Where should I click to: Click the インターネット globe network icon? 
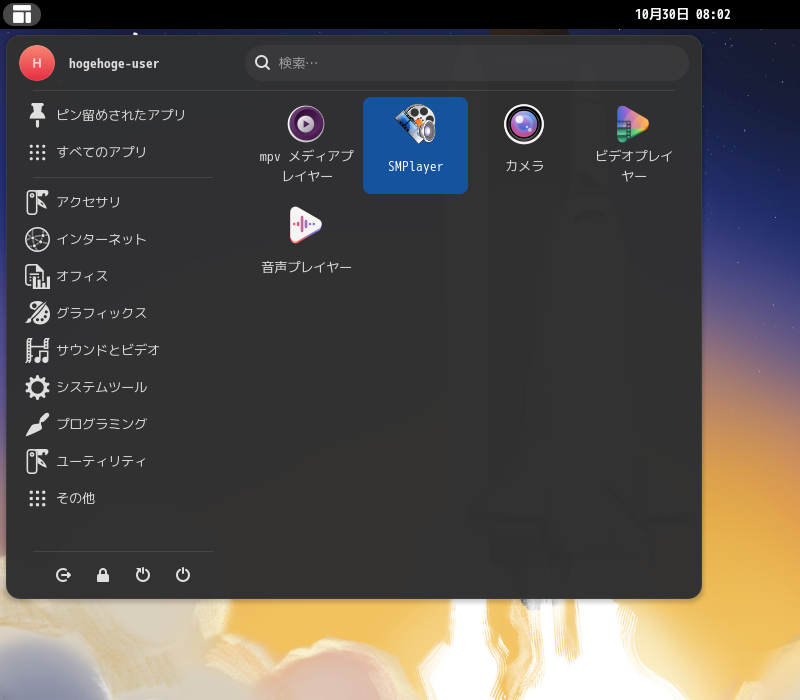tap(37, 239)
